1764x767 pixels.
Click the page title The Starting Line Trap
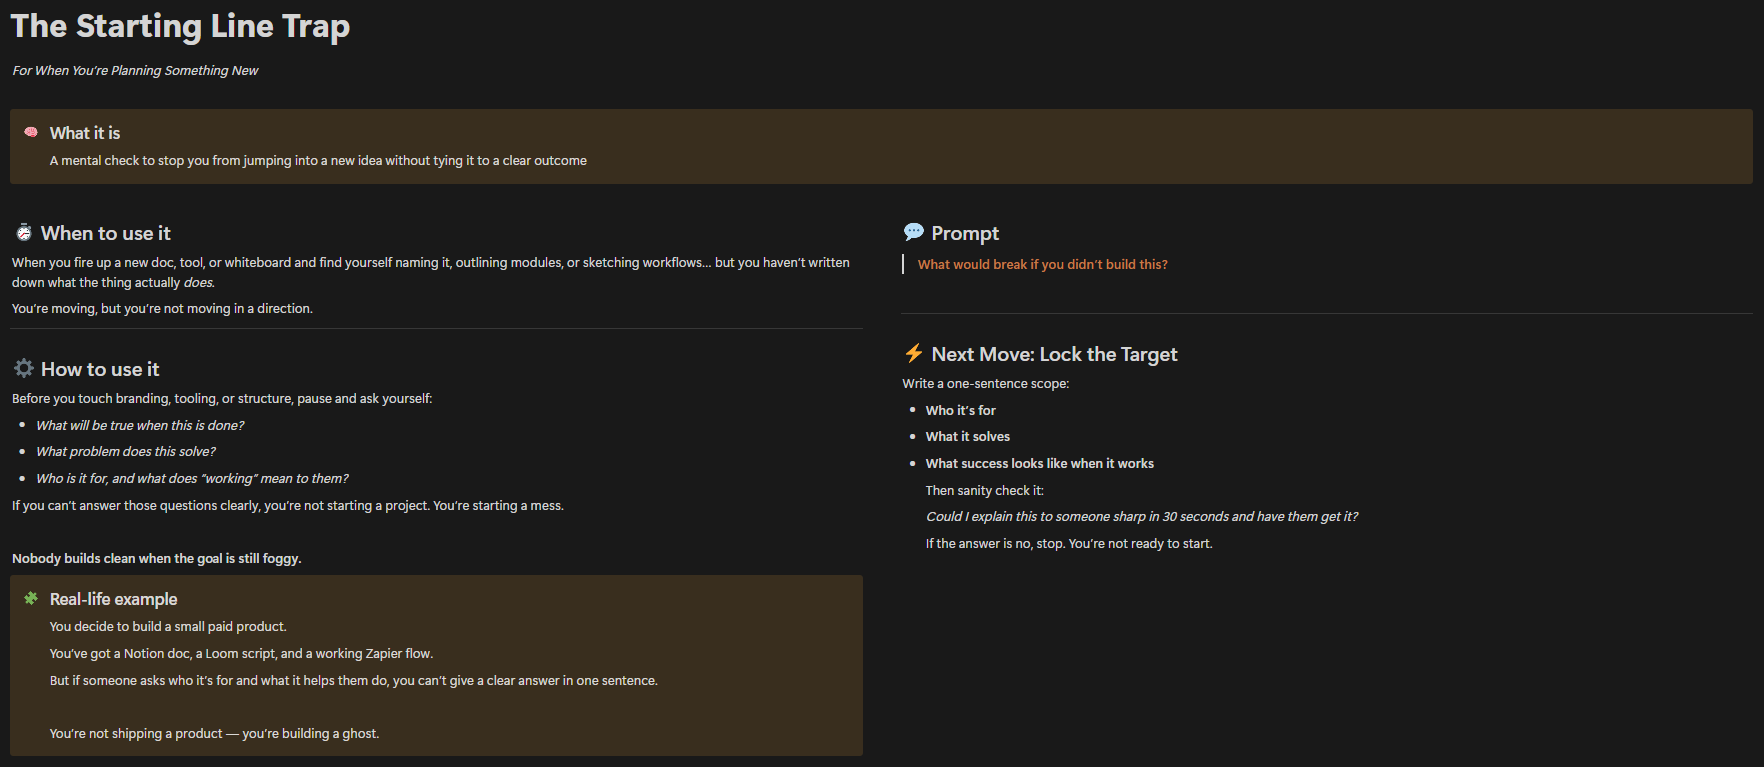(x=181, y=26)
